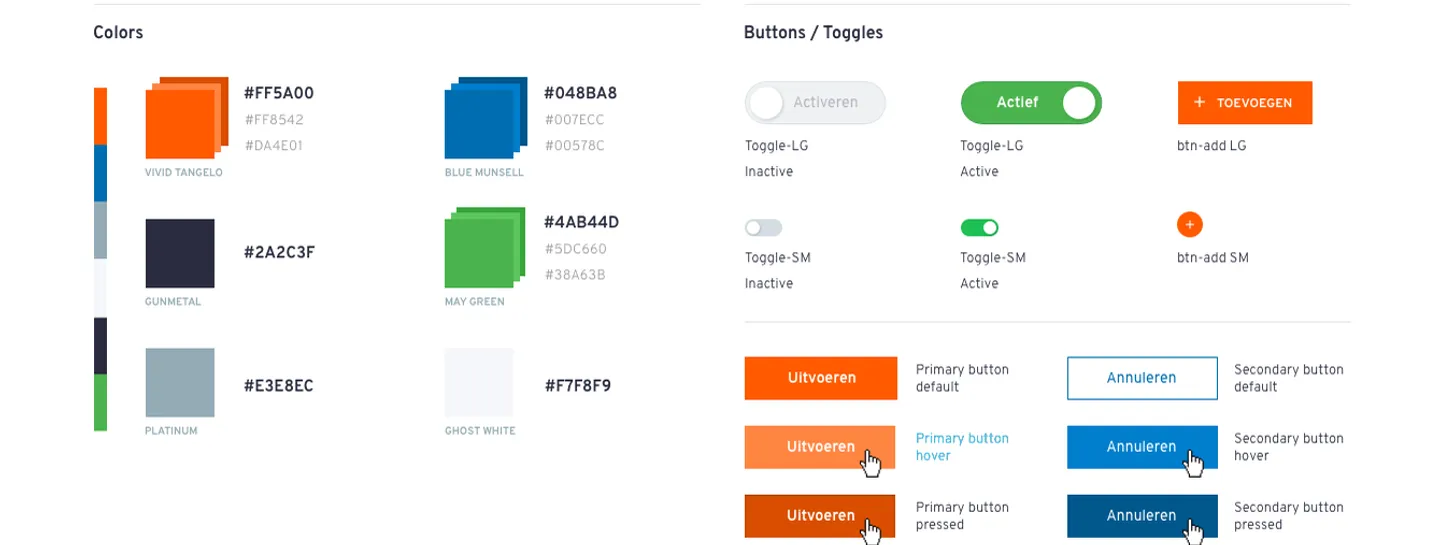
Task: Choose the Platinum grey color swatch
Action: [x=180, y=383]
